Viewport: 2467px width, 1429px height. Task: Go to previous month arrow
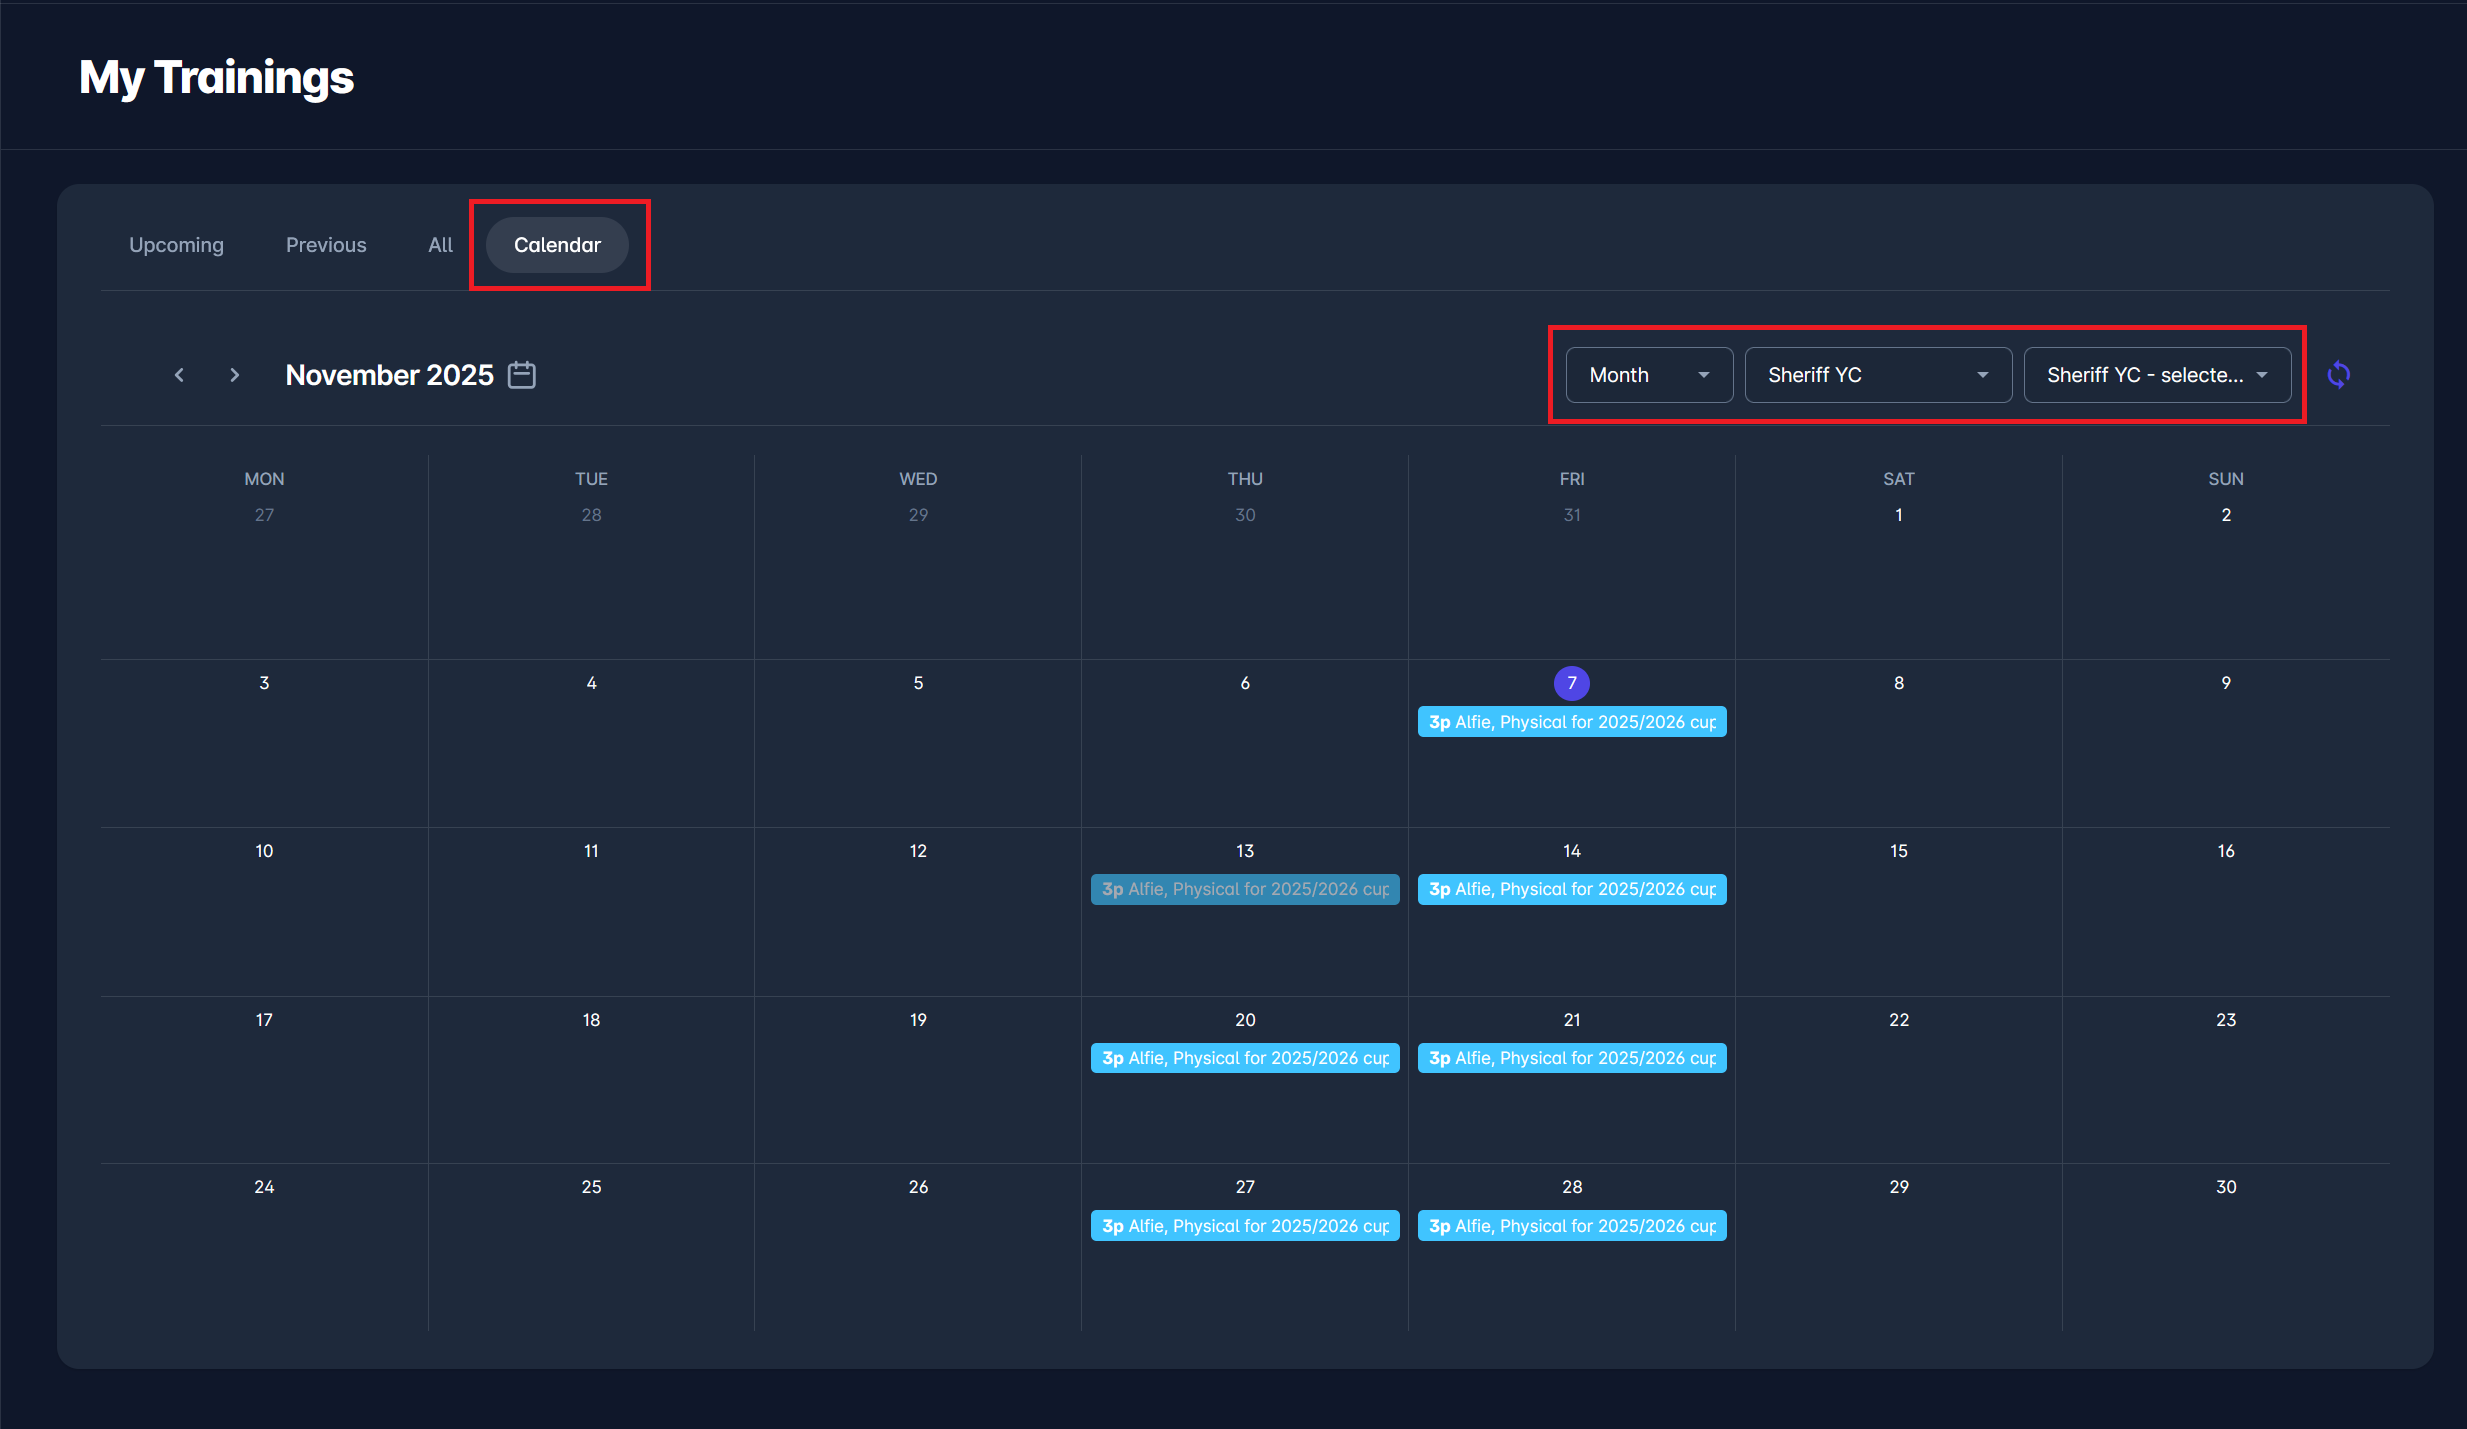179,375
